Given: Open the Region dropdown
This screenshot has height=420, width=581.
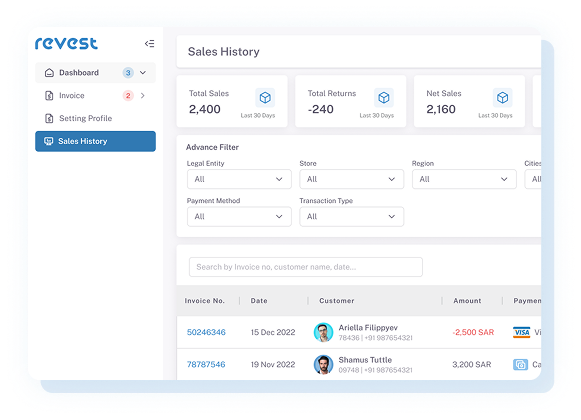Looking at the screenshot, I should coord(464,179).
